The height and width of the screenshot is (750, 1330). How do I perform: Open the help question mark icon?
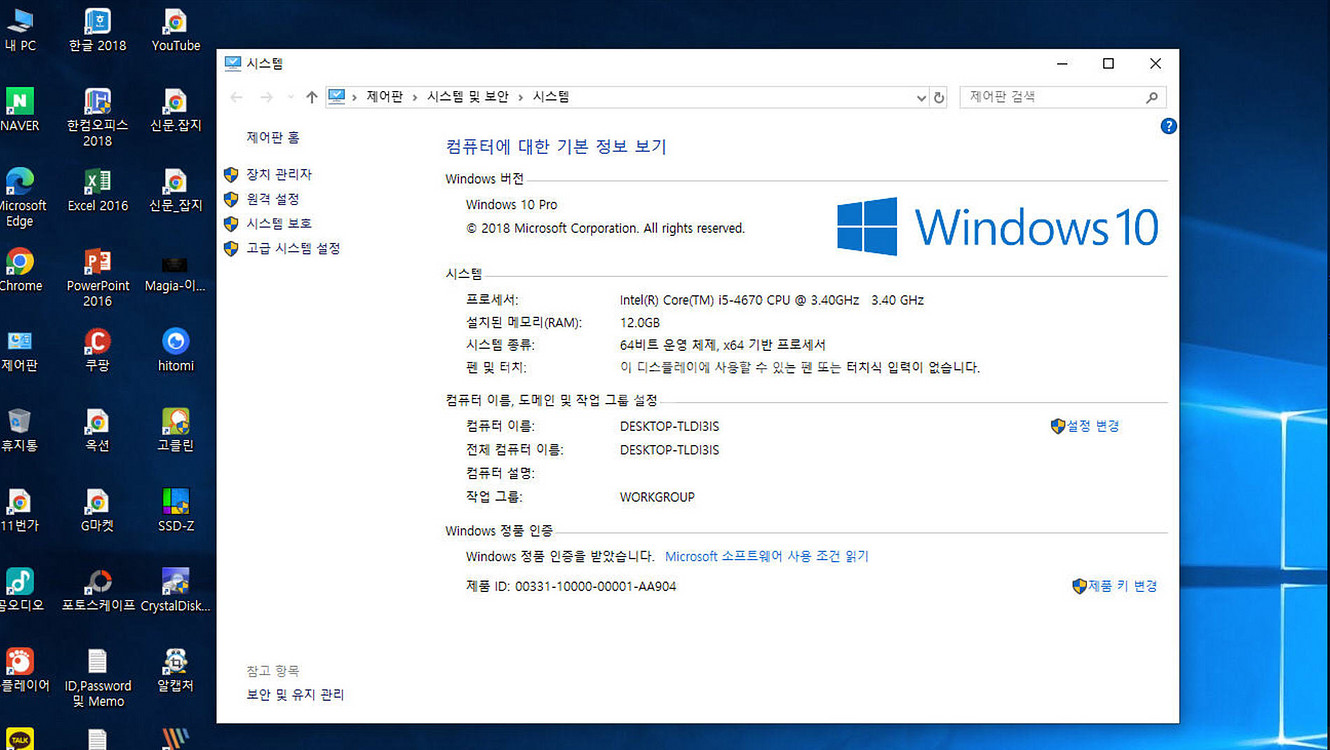point(1168,126)
